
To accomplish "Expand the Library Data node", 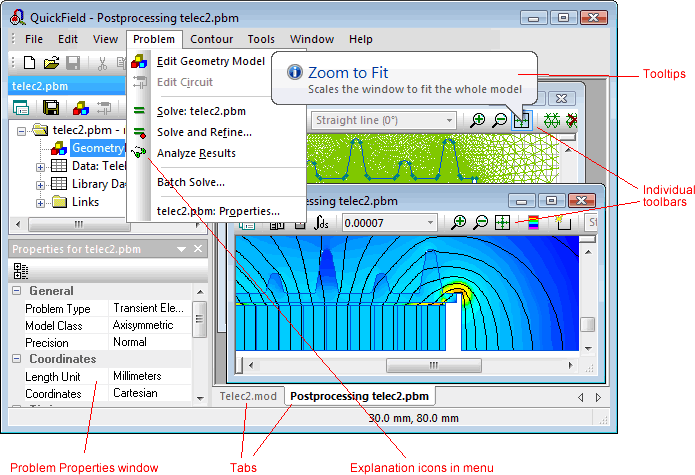I will [40, 185].
